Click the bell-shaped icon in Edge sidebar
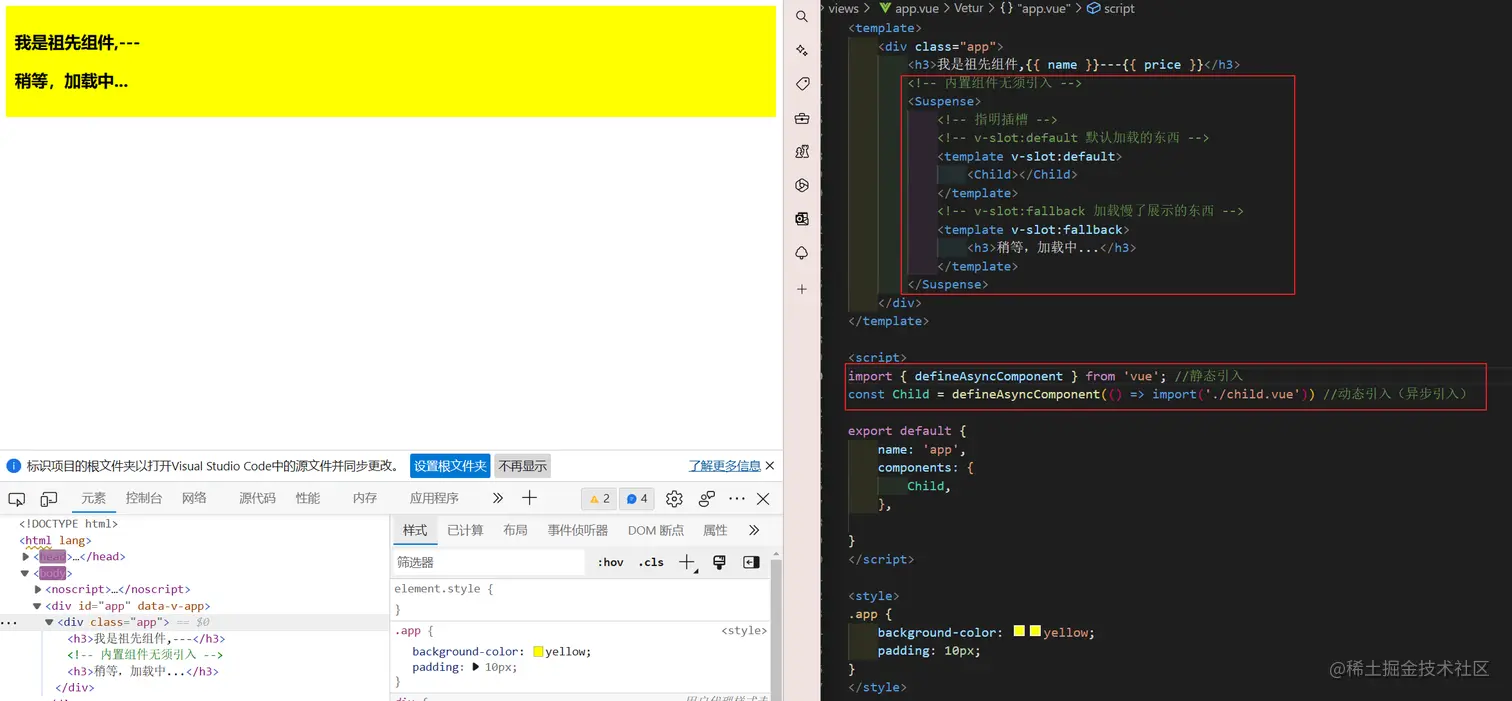This screenshot has width=1512, height=701. [x=802, y=253]
